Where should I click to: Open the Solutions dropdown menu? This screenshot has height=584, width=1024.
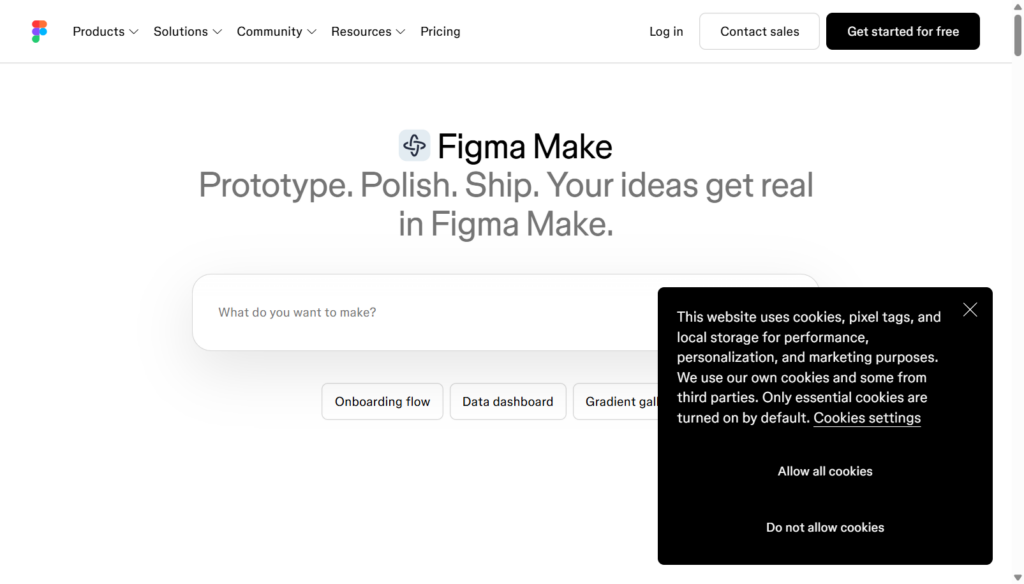pos(187,31)
